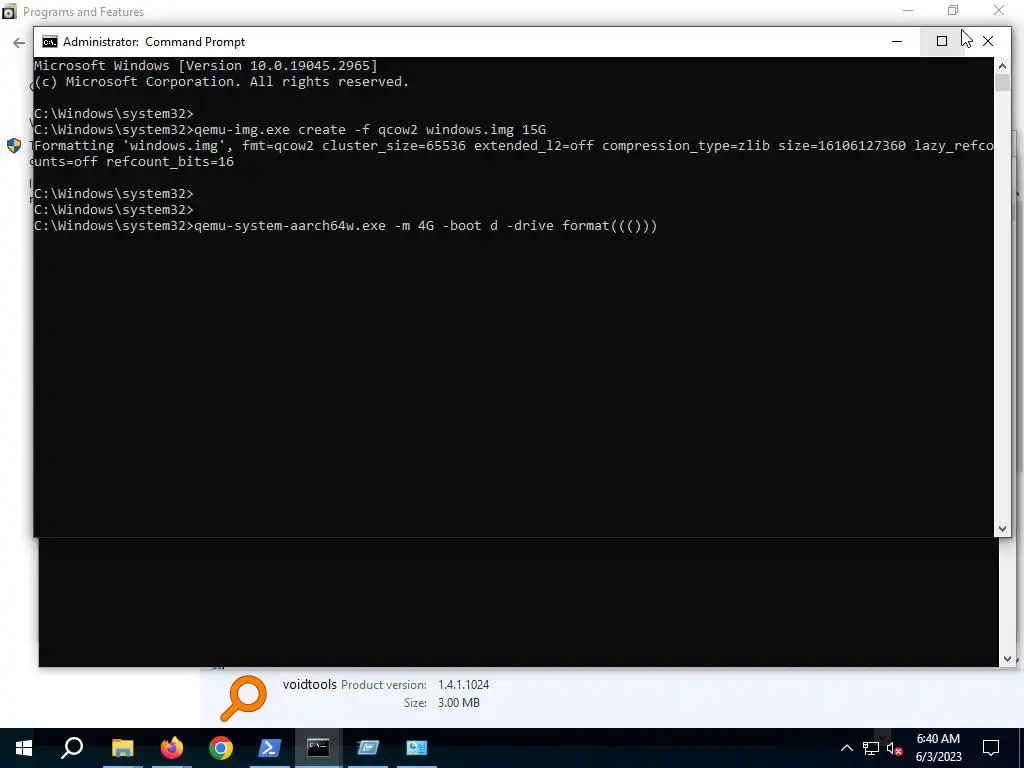Click the Size: label
Screen dimensions: 1024x768
point(415,703)
